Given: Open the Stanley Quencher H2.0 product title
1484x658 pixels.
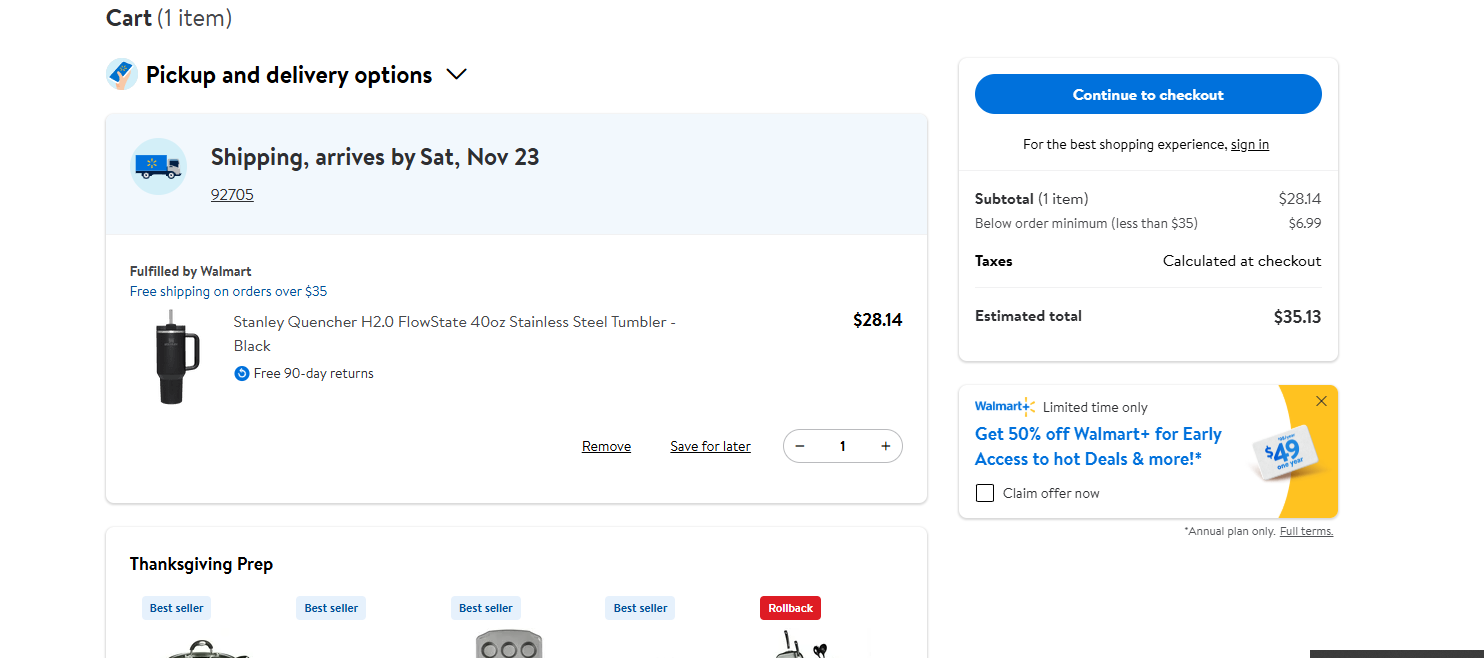Looking at the screenshot, I should [455, 334].
